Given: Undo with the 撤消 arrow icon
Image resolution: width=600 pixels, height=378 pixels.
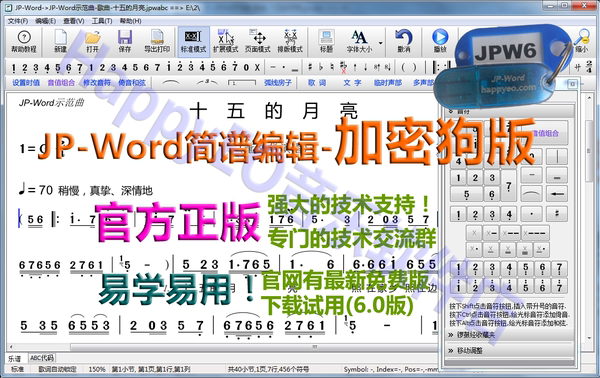Looking at the screenshot, I should click(x=403, y=41).
